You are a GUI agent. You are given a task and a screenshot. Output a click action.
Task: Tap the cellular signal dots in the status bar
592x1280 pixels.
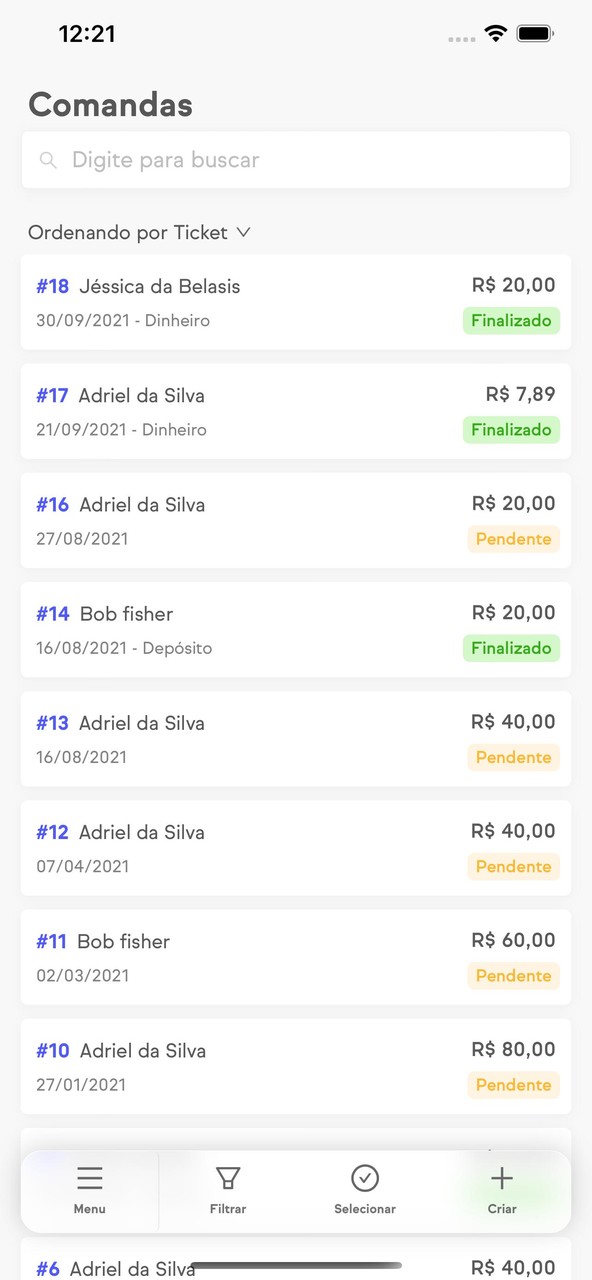461,36
